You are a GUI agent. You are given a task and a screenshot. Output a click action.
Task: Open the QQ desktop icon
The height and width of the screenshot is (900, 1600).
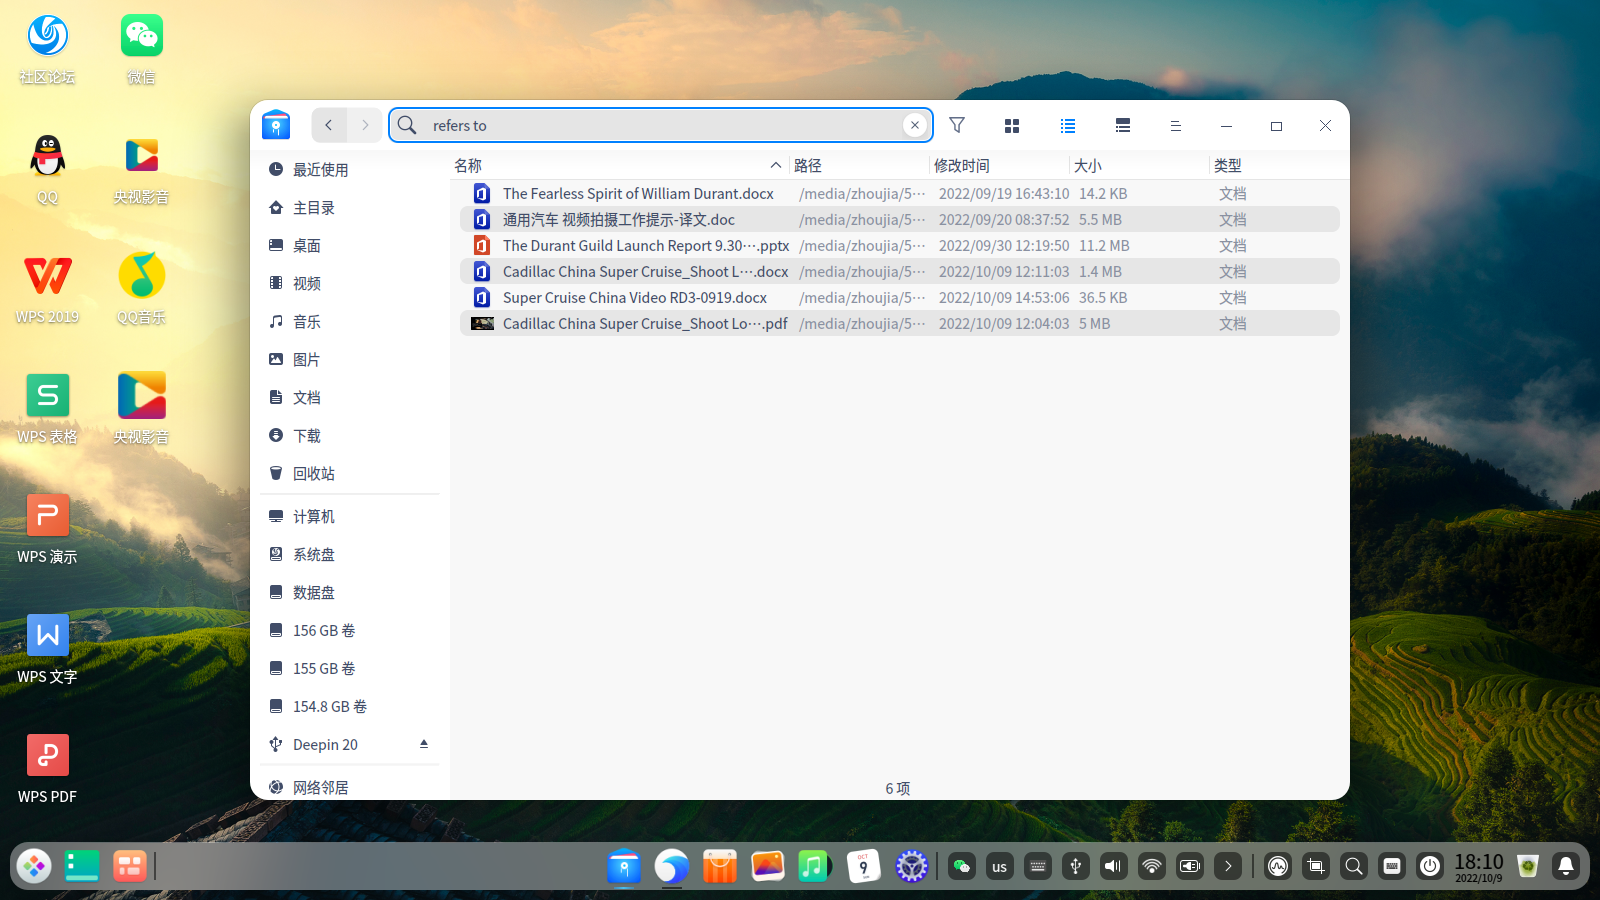pyautogui.click(x=47, y=170)
